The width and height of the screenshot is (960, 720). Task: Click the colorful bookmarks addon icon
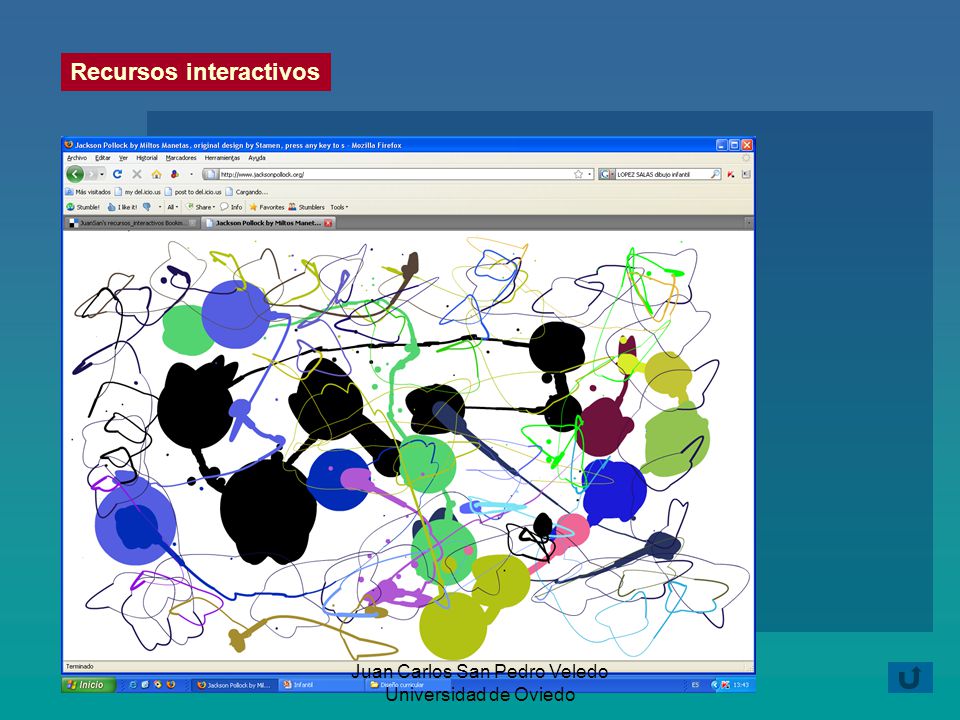[x=175, y=174]
